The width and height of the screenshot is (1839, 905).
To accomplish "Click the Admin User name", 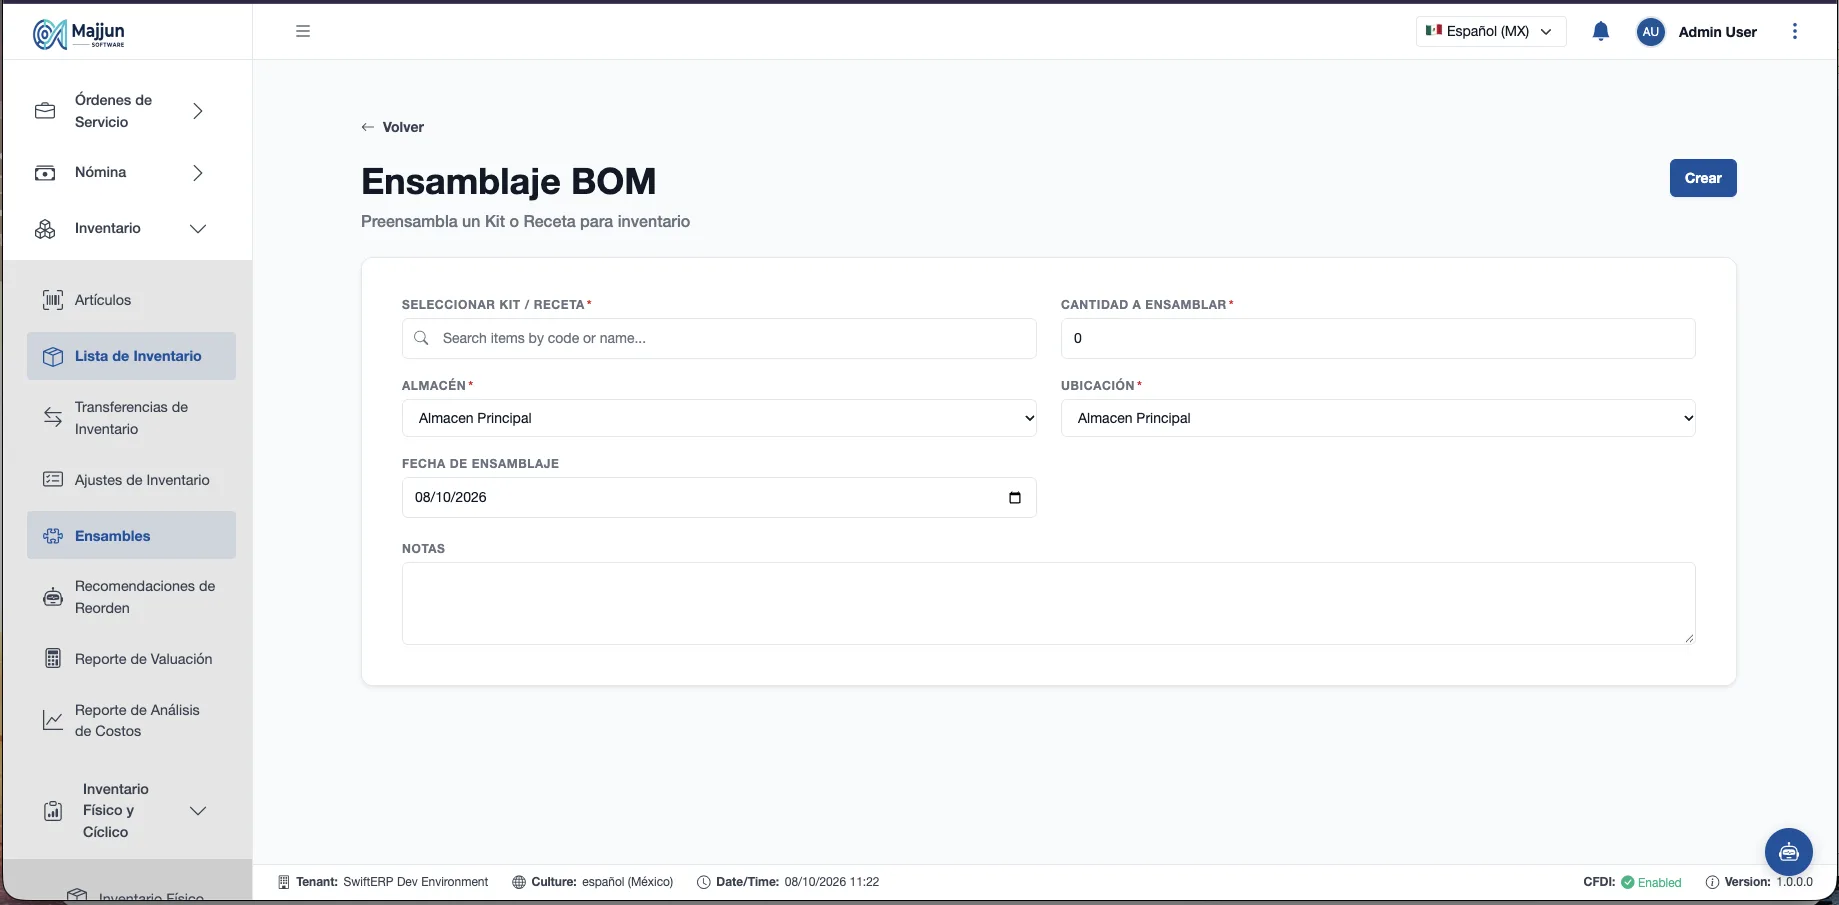I will 1717,32.
